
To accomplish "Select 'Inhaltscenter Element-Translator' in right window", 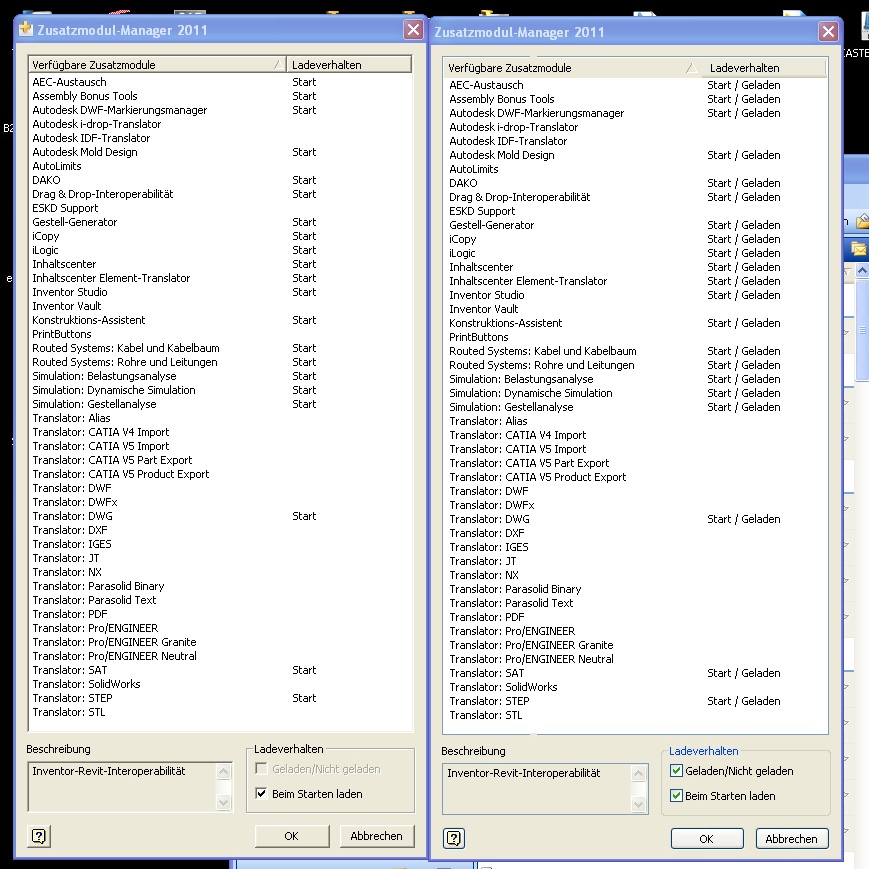I will click(x=528, y=281).
